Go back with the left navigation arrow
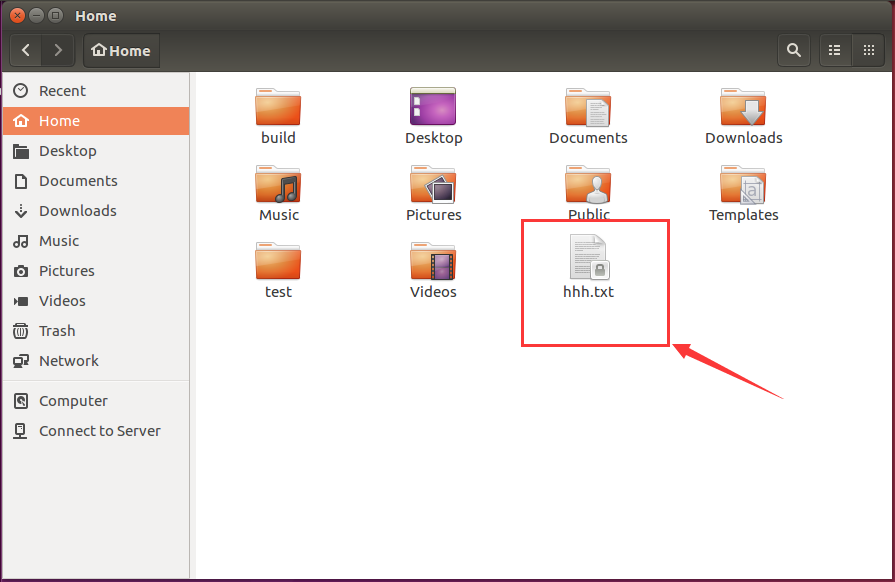The height and width of the screenshot is (582, 895). coord(25,50)
